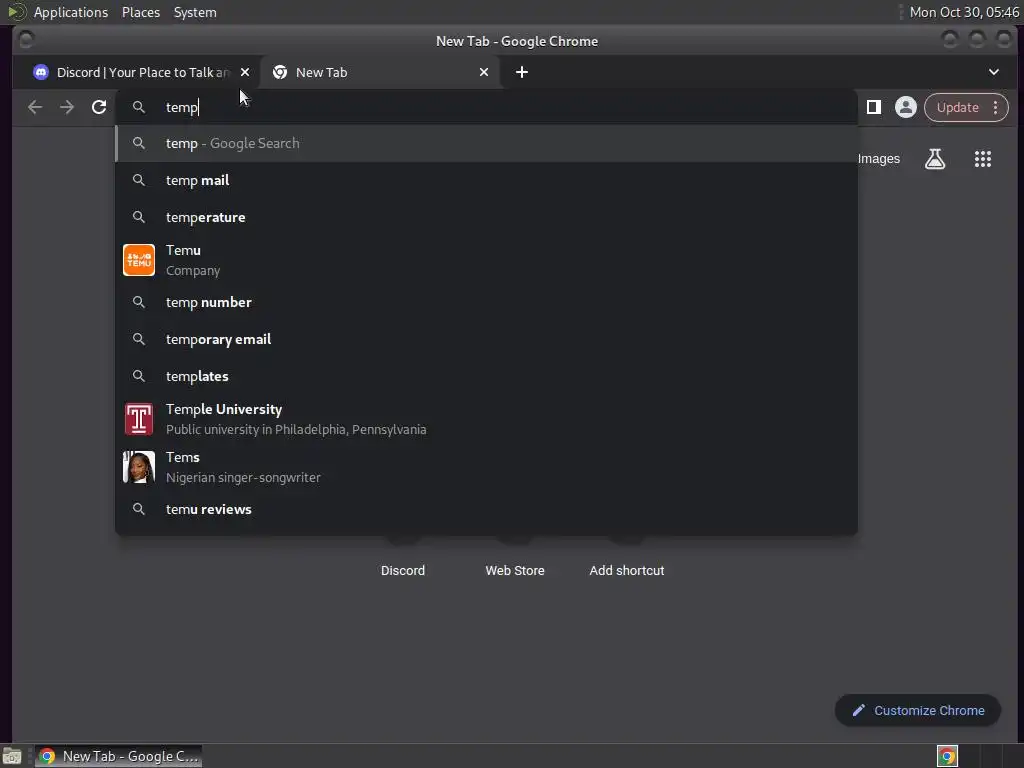Open the Applications menu
Viewport: 1024px width, 768px height.
tap(71, 12)
